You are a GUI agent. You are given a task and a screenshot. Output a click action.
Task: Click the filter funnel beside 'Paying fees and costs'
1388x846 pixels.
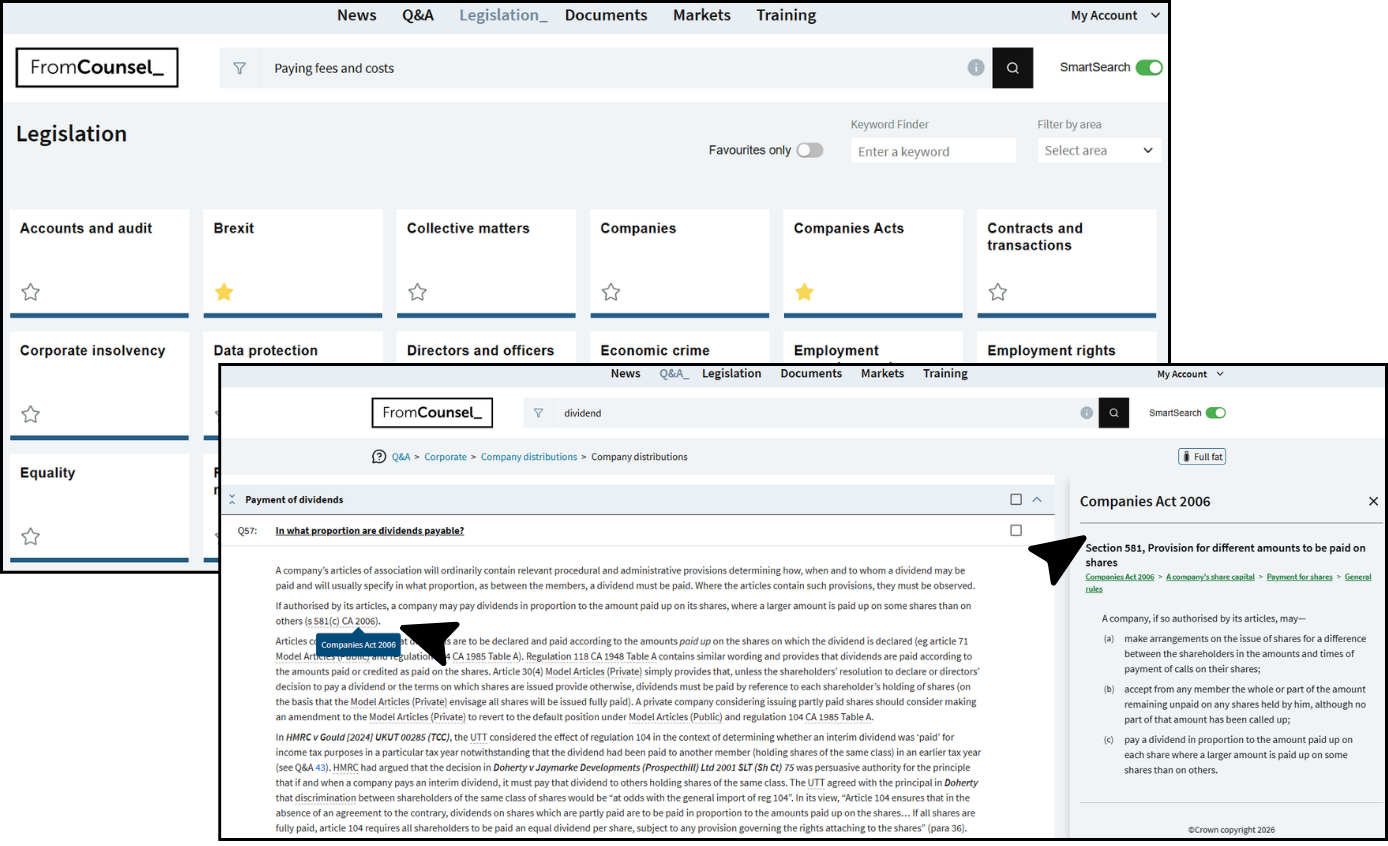[239, 68]
